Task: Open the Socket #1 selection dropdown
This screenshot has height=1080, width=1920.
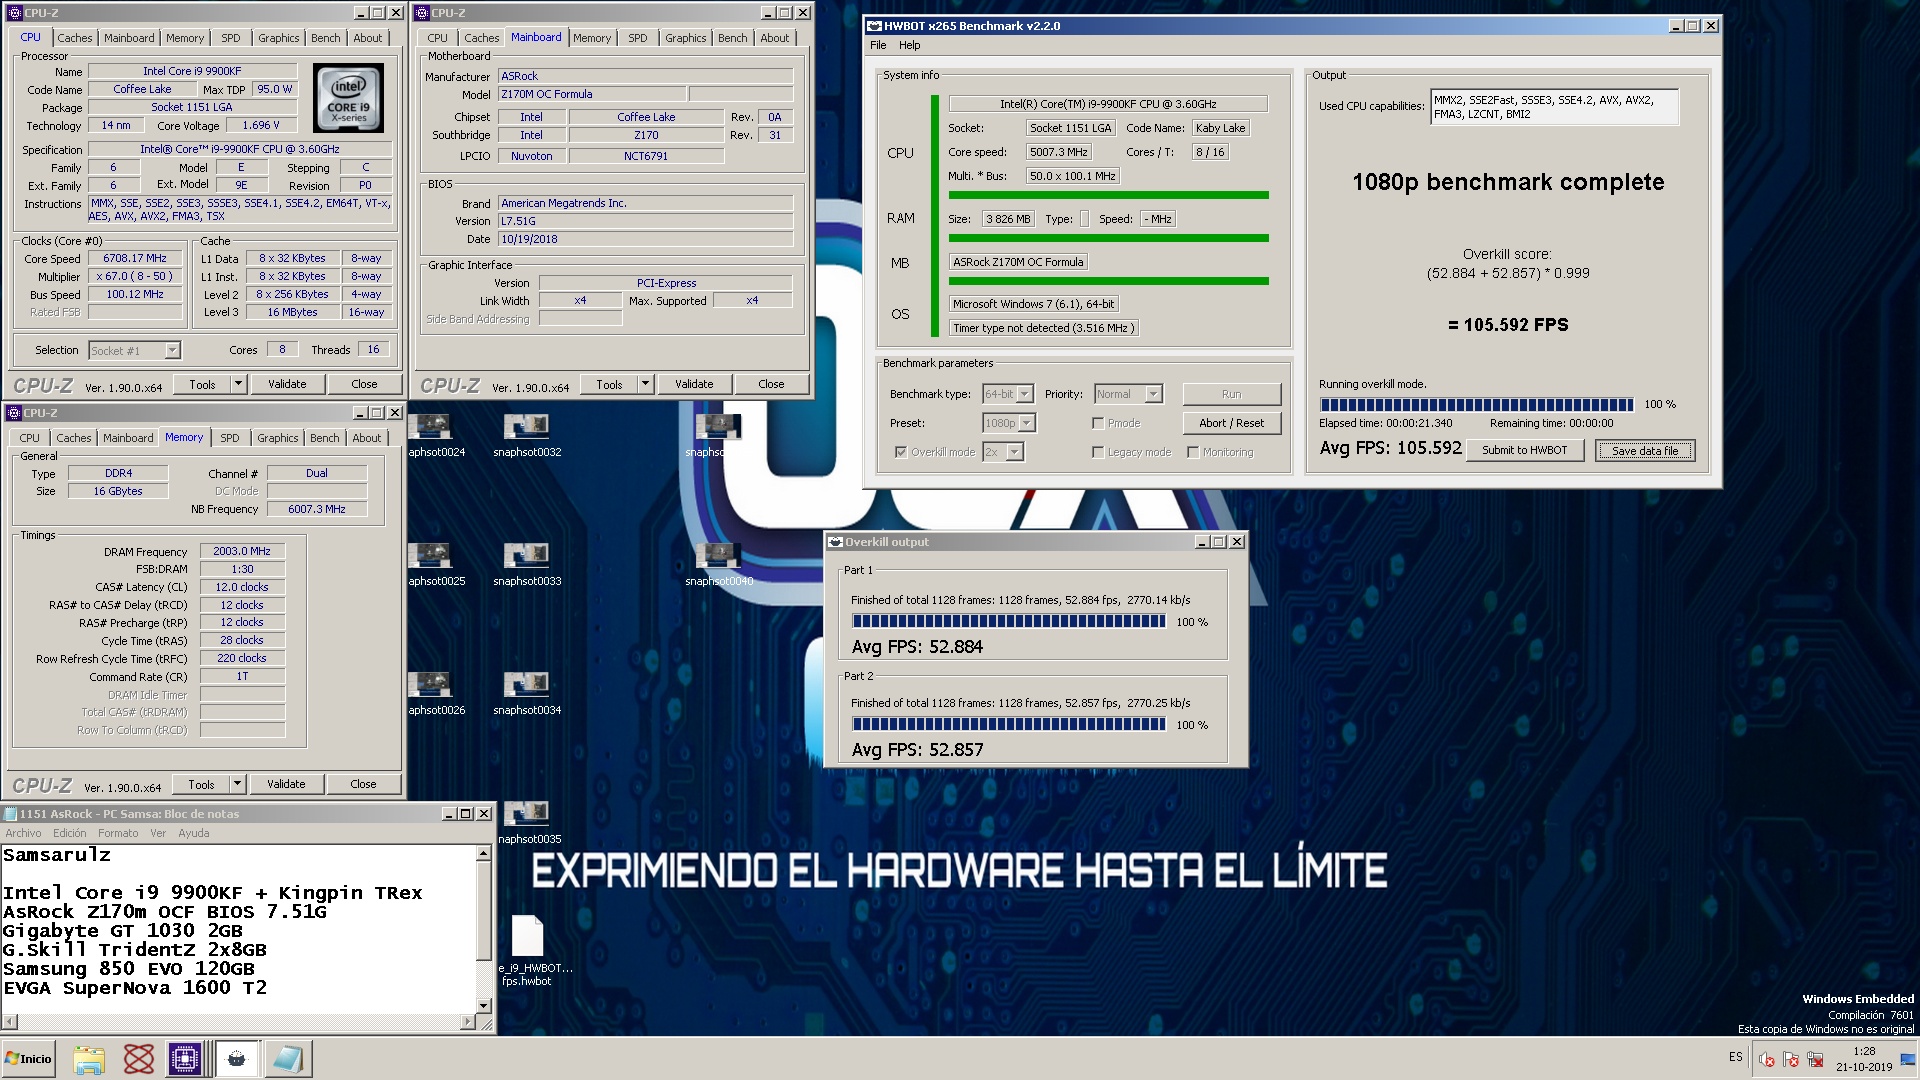Action: (x=134, y=351)
